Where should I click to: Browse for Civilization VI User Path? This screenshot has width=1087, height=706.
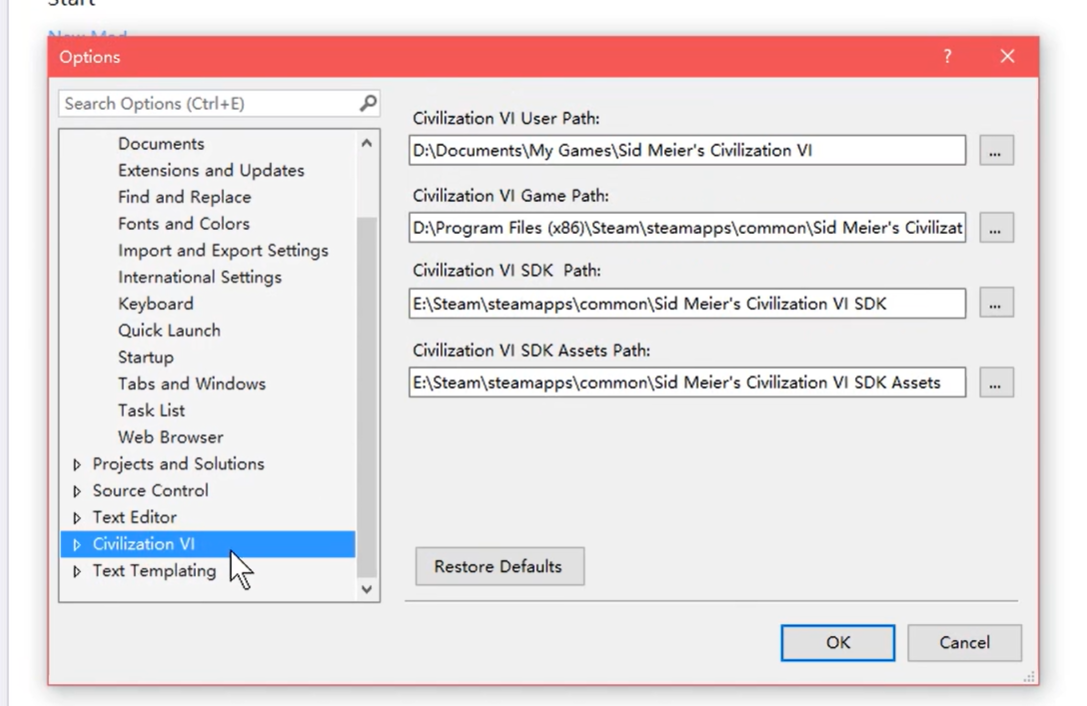[x=996, y=150]
